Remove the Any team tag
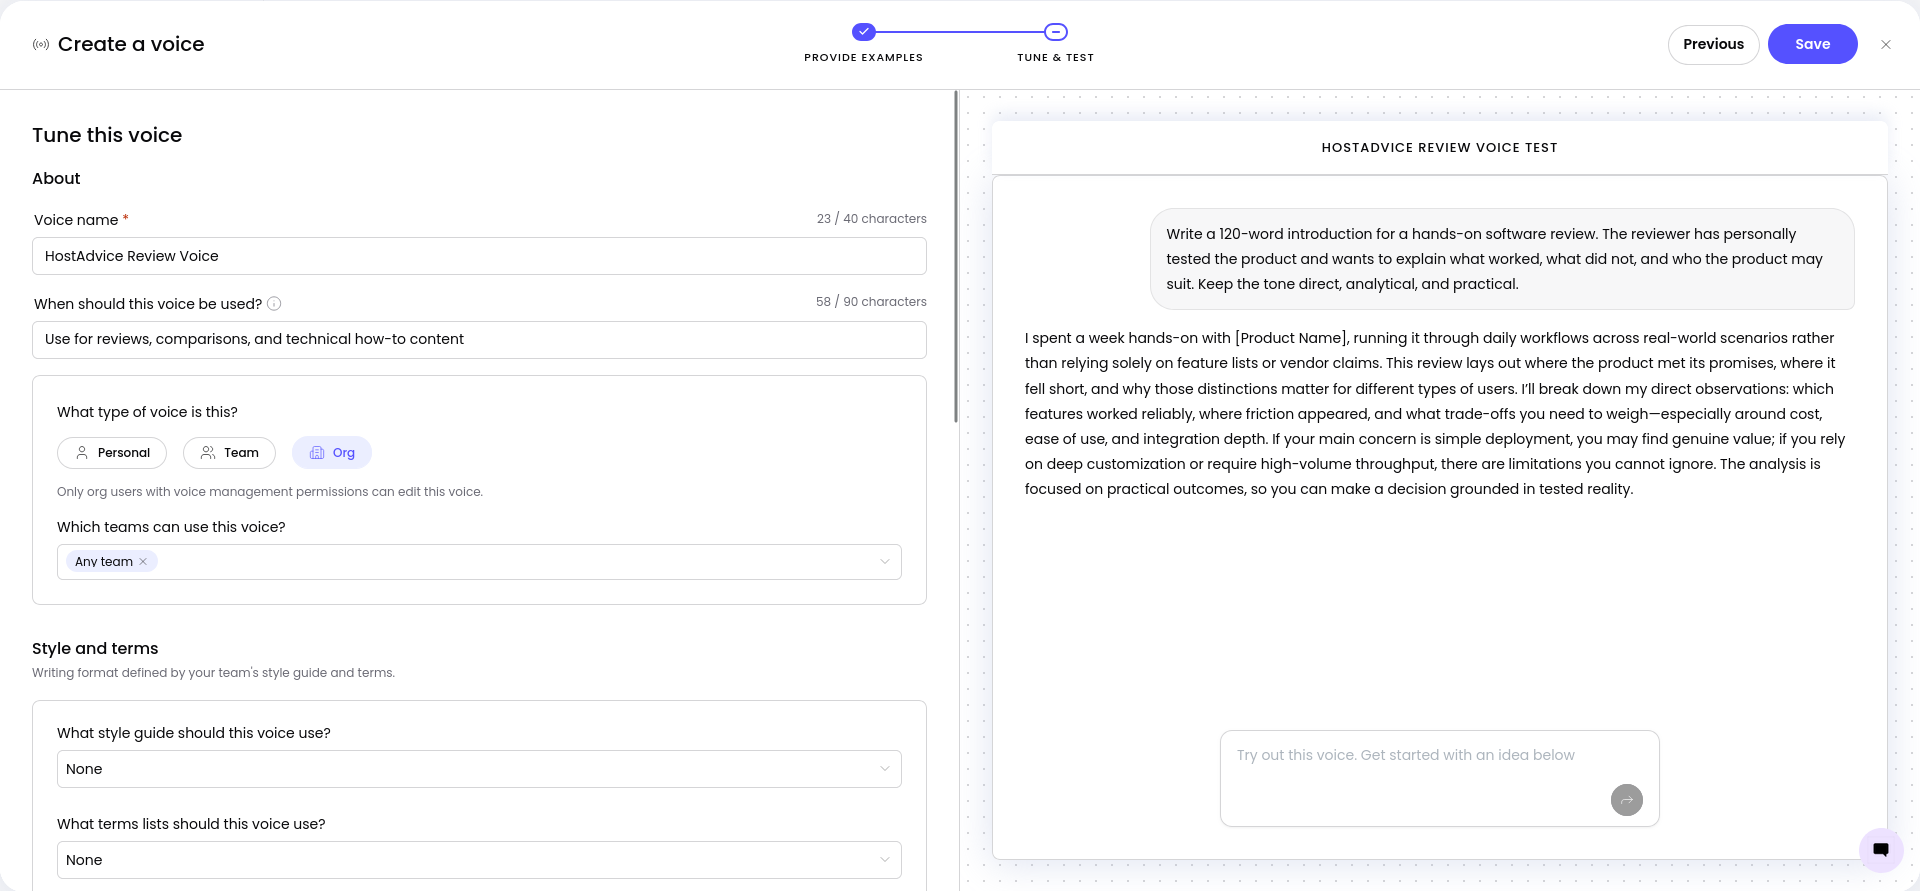1920x891 pixels. coord(143,562)
